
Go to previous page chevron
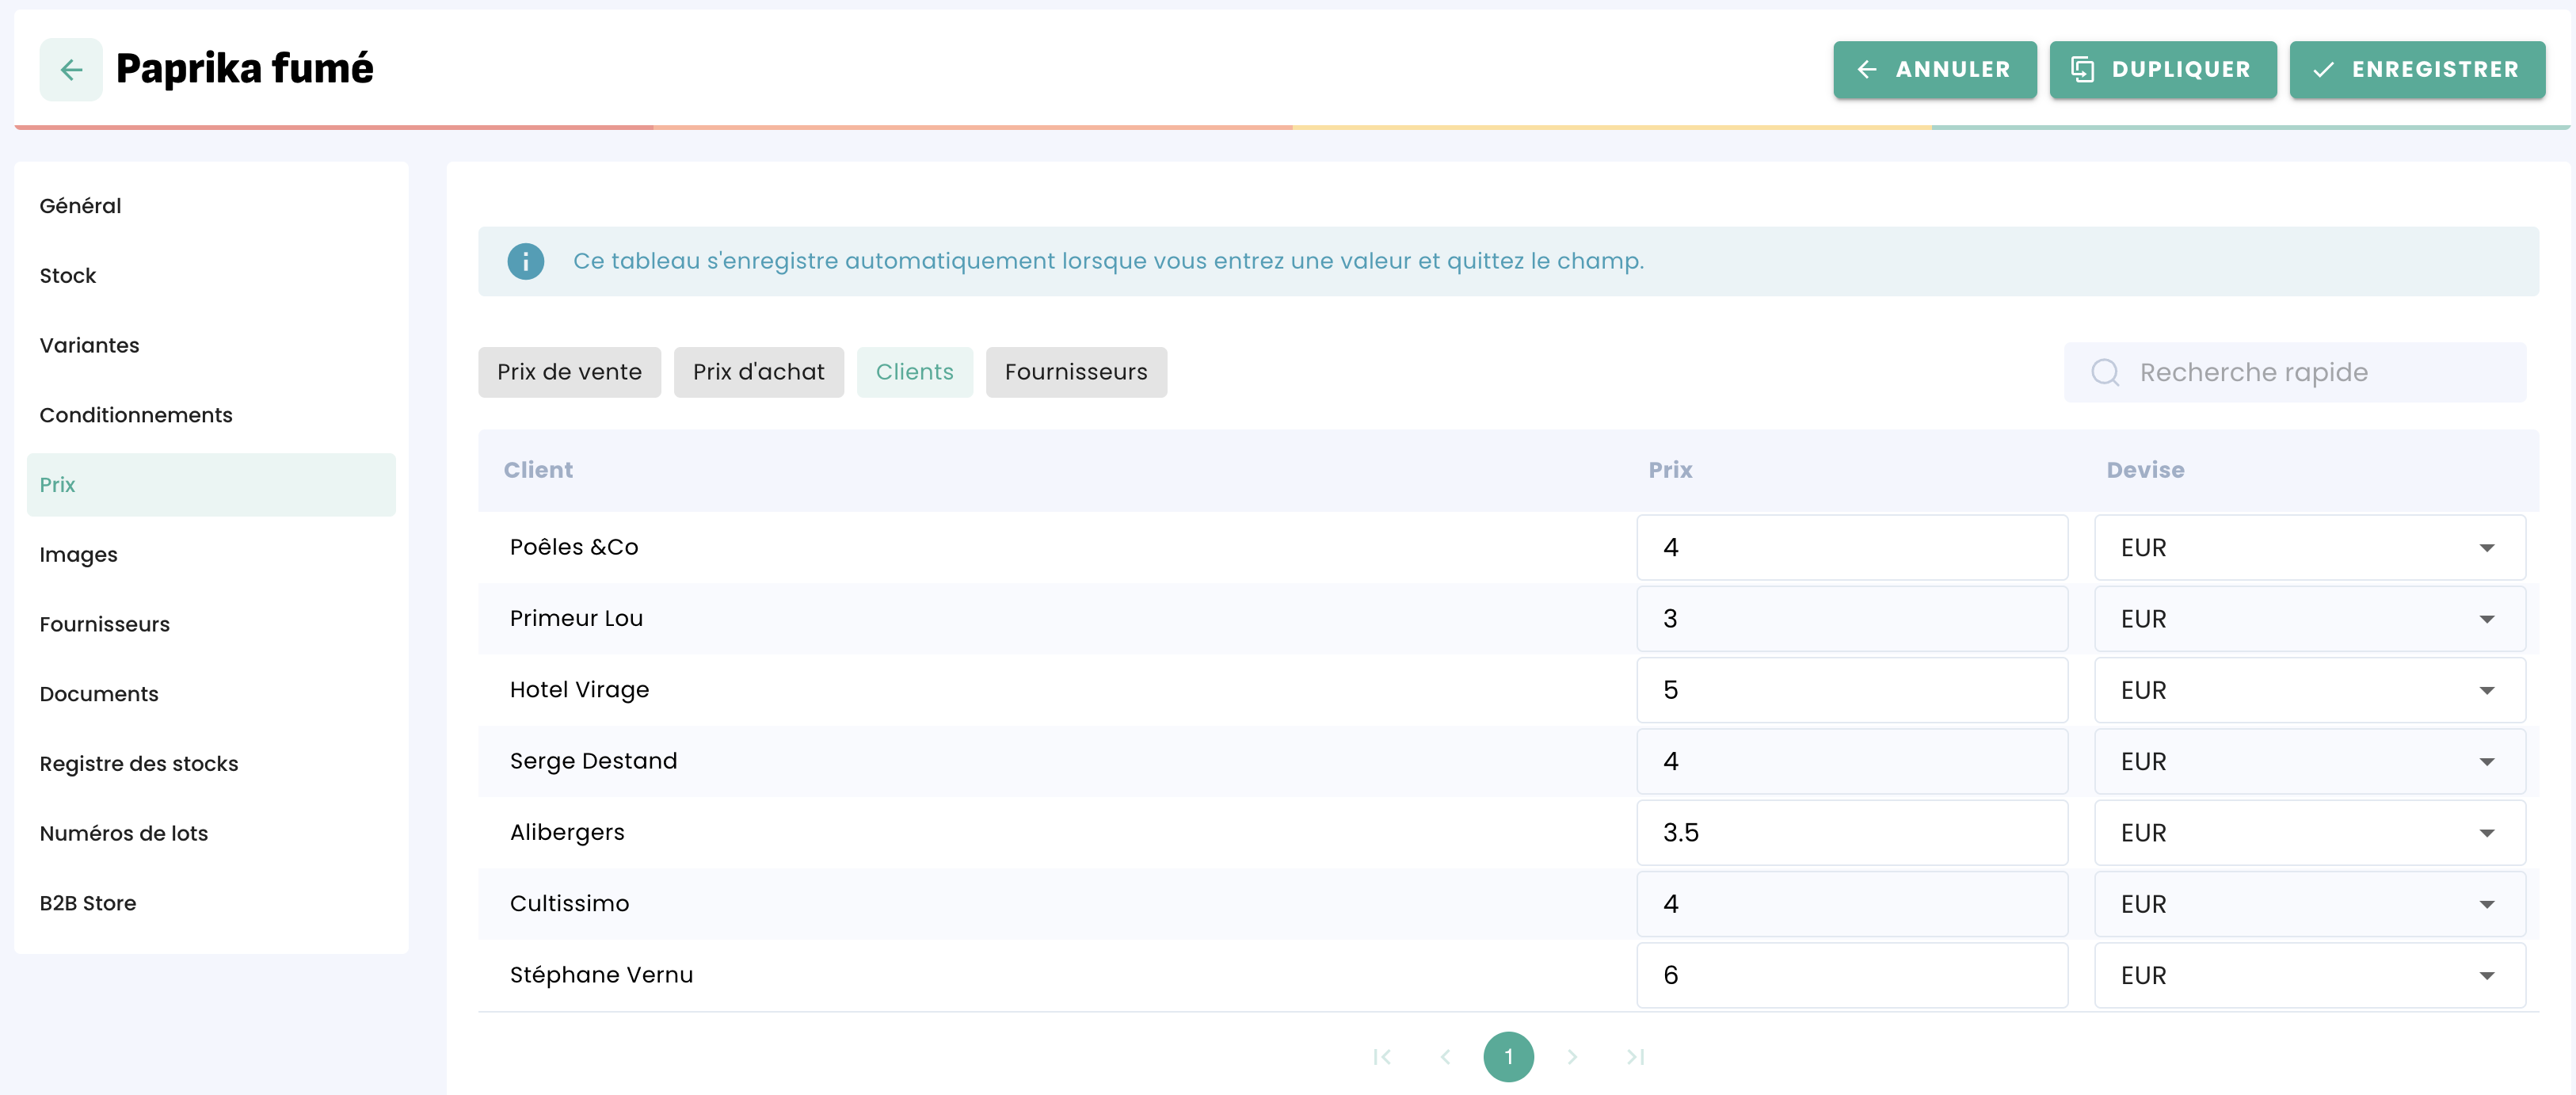click(1445, 1057)
